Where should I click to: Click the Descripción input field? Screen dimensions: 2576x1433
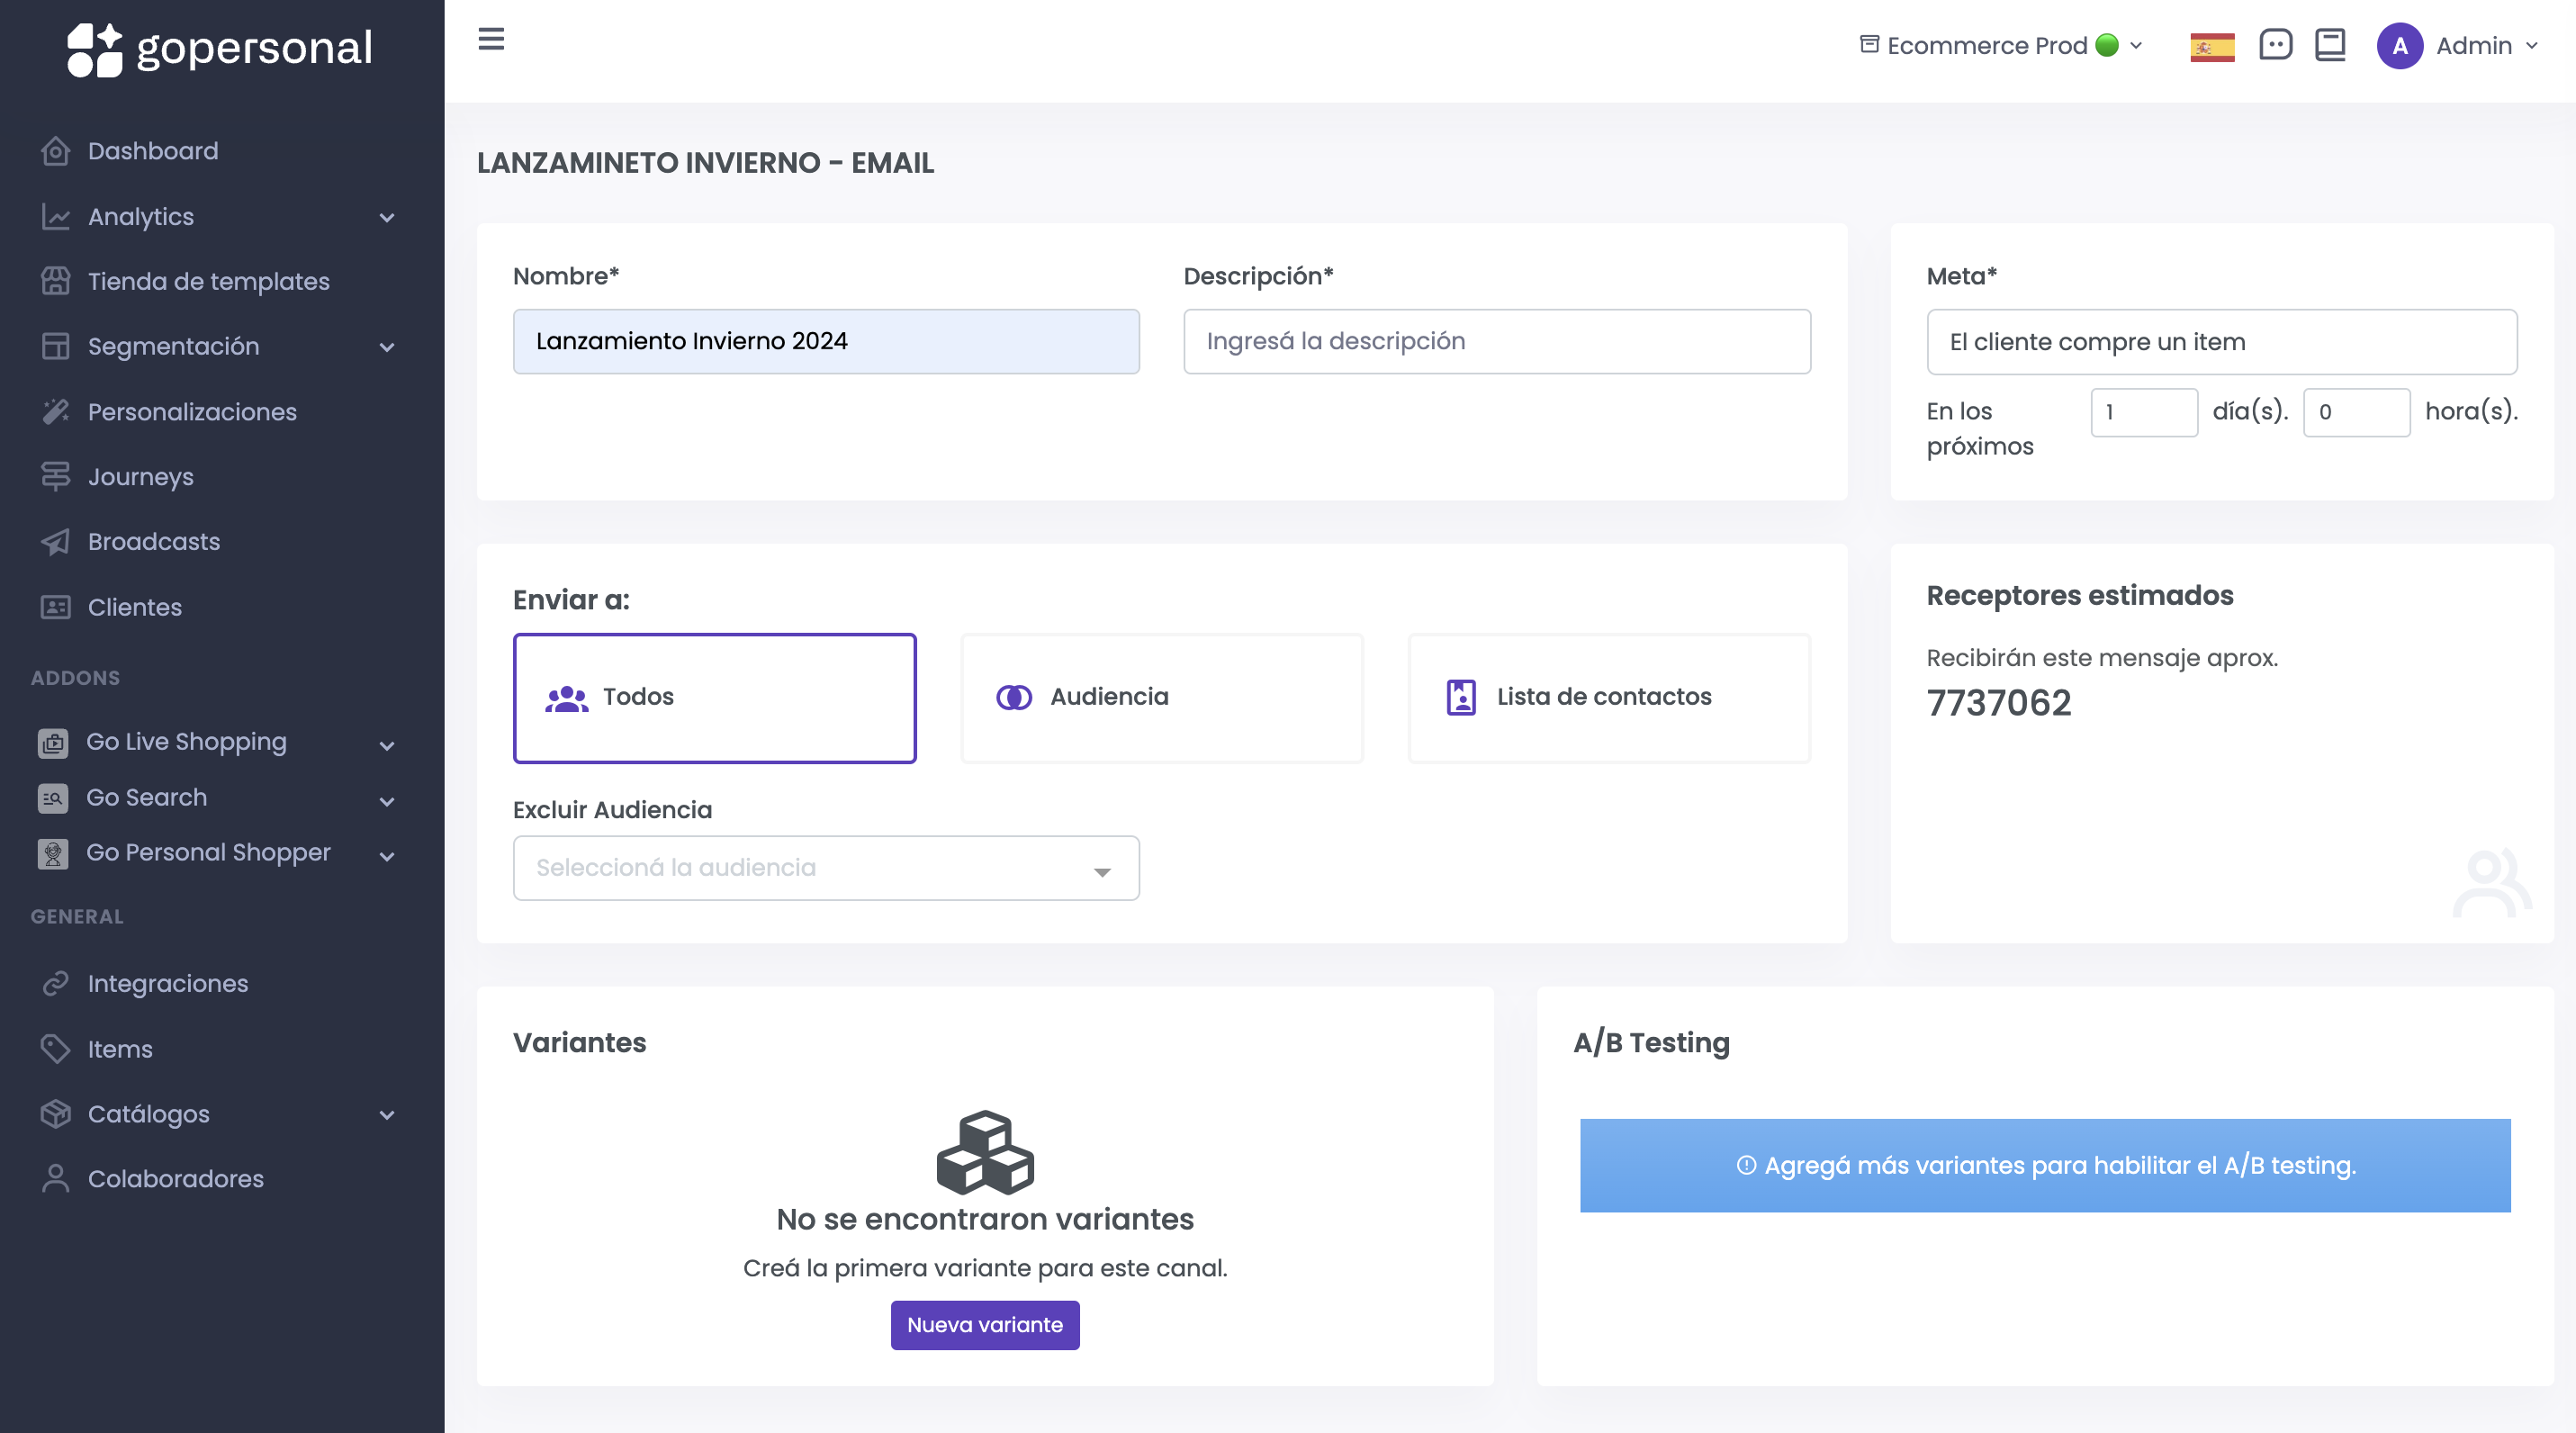(1496, 341)
